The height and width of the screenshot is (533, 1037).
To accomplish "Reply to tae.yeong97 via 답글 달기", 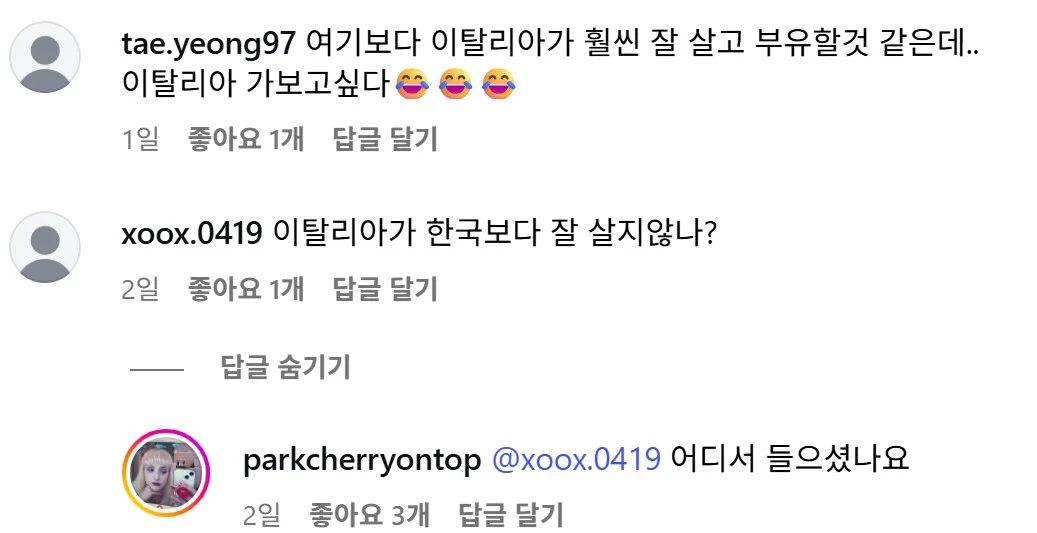I will (x=385, y=140).
